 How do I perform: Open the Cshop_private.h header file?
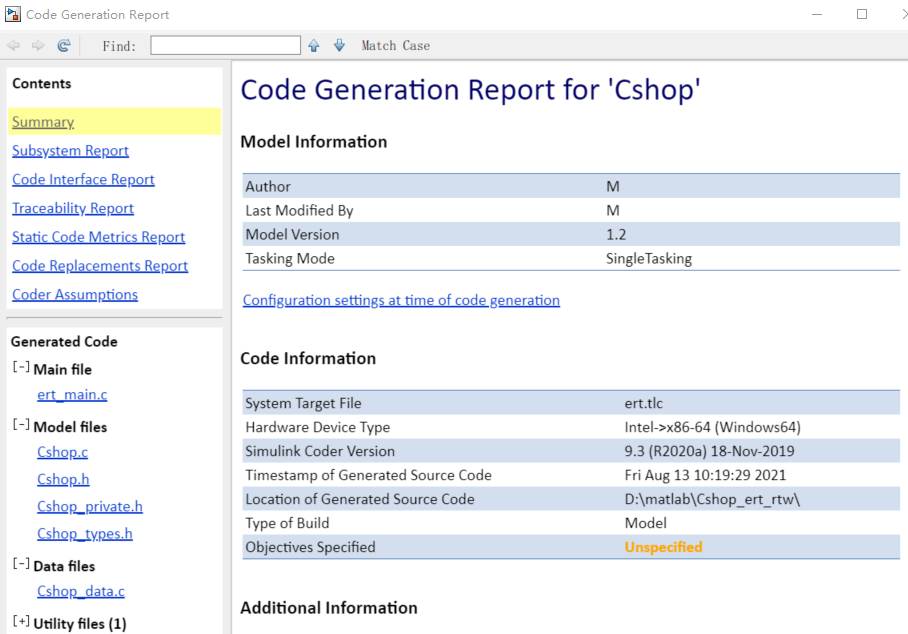pyautogui.click(x=89, y=506)
